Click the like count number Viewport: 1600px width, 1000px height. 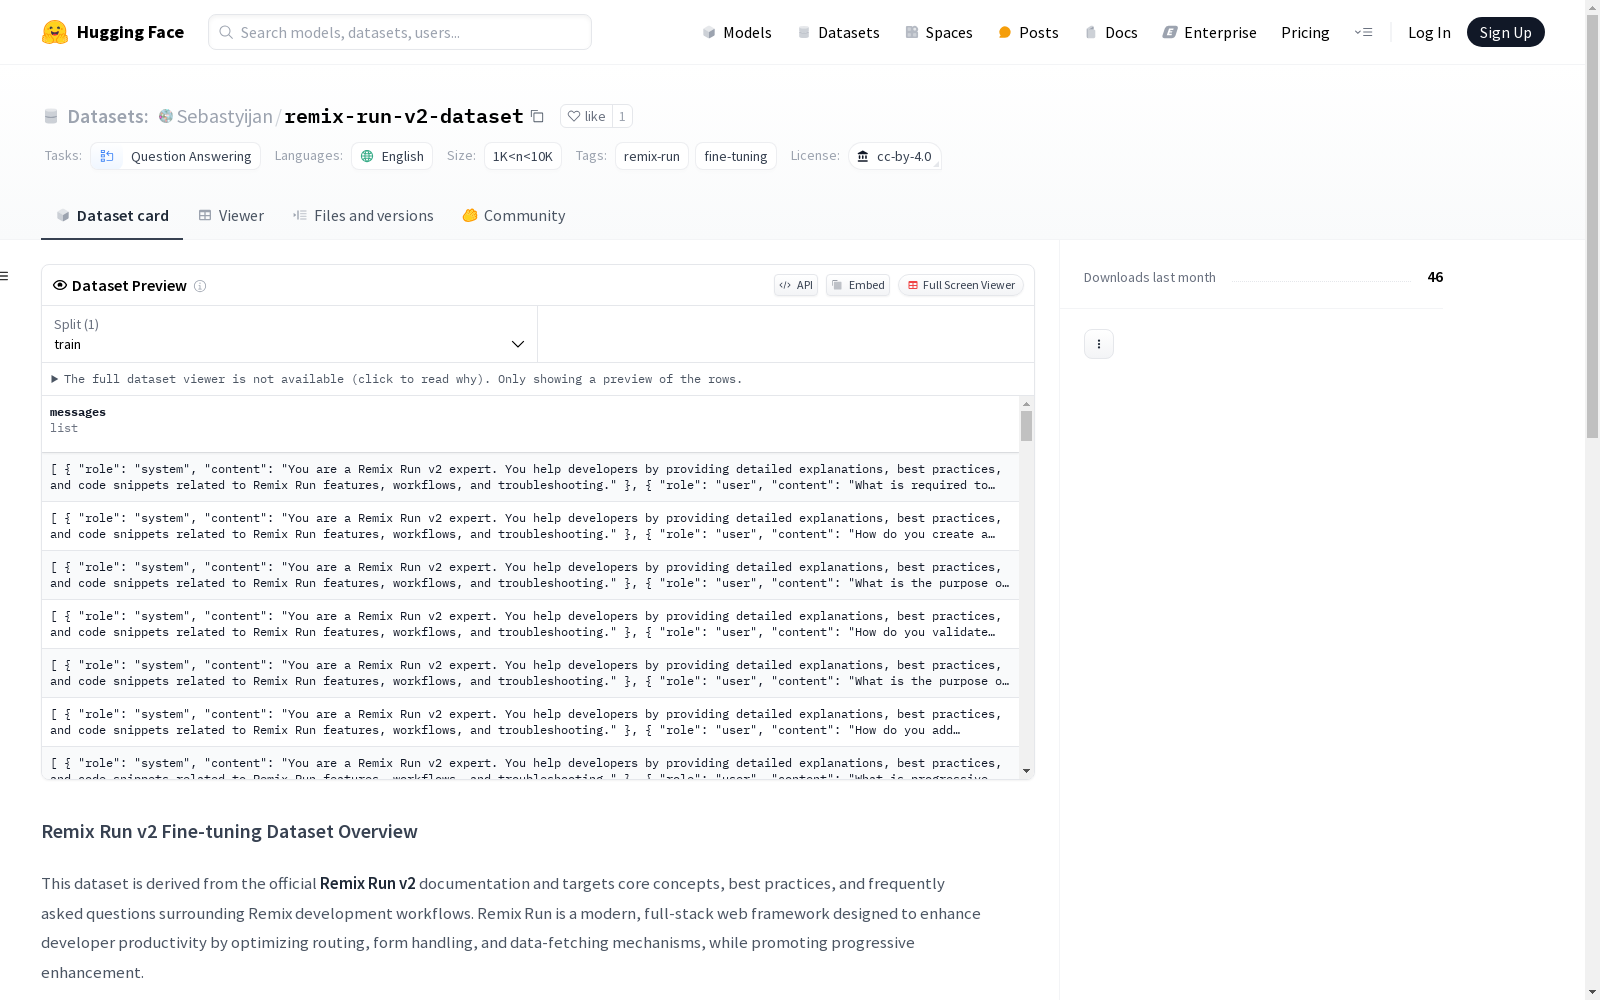[x=622, y=116]
